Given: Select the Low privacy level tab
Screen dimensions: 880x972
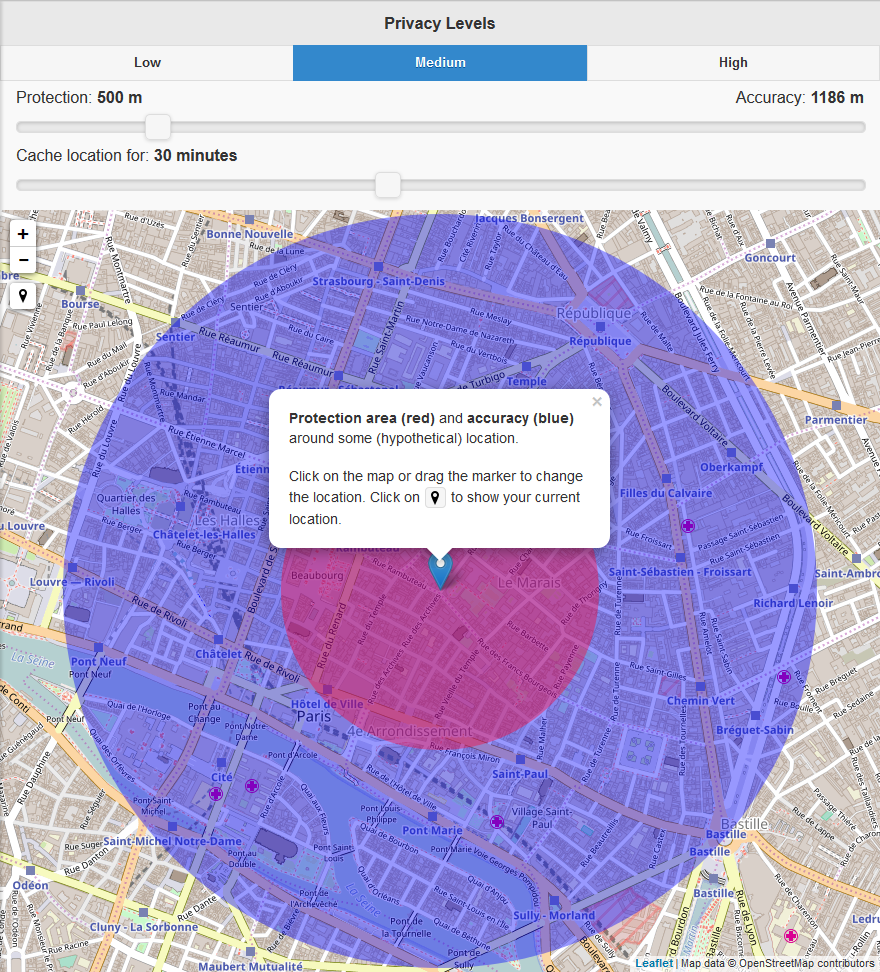Looking at the screenshot, I should [147, 63].
